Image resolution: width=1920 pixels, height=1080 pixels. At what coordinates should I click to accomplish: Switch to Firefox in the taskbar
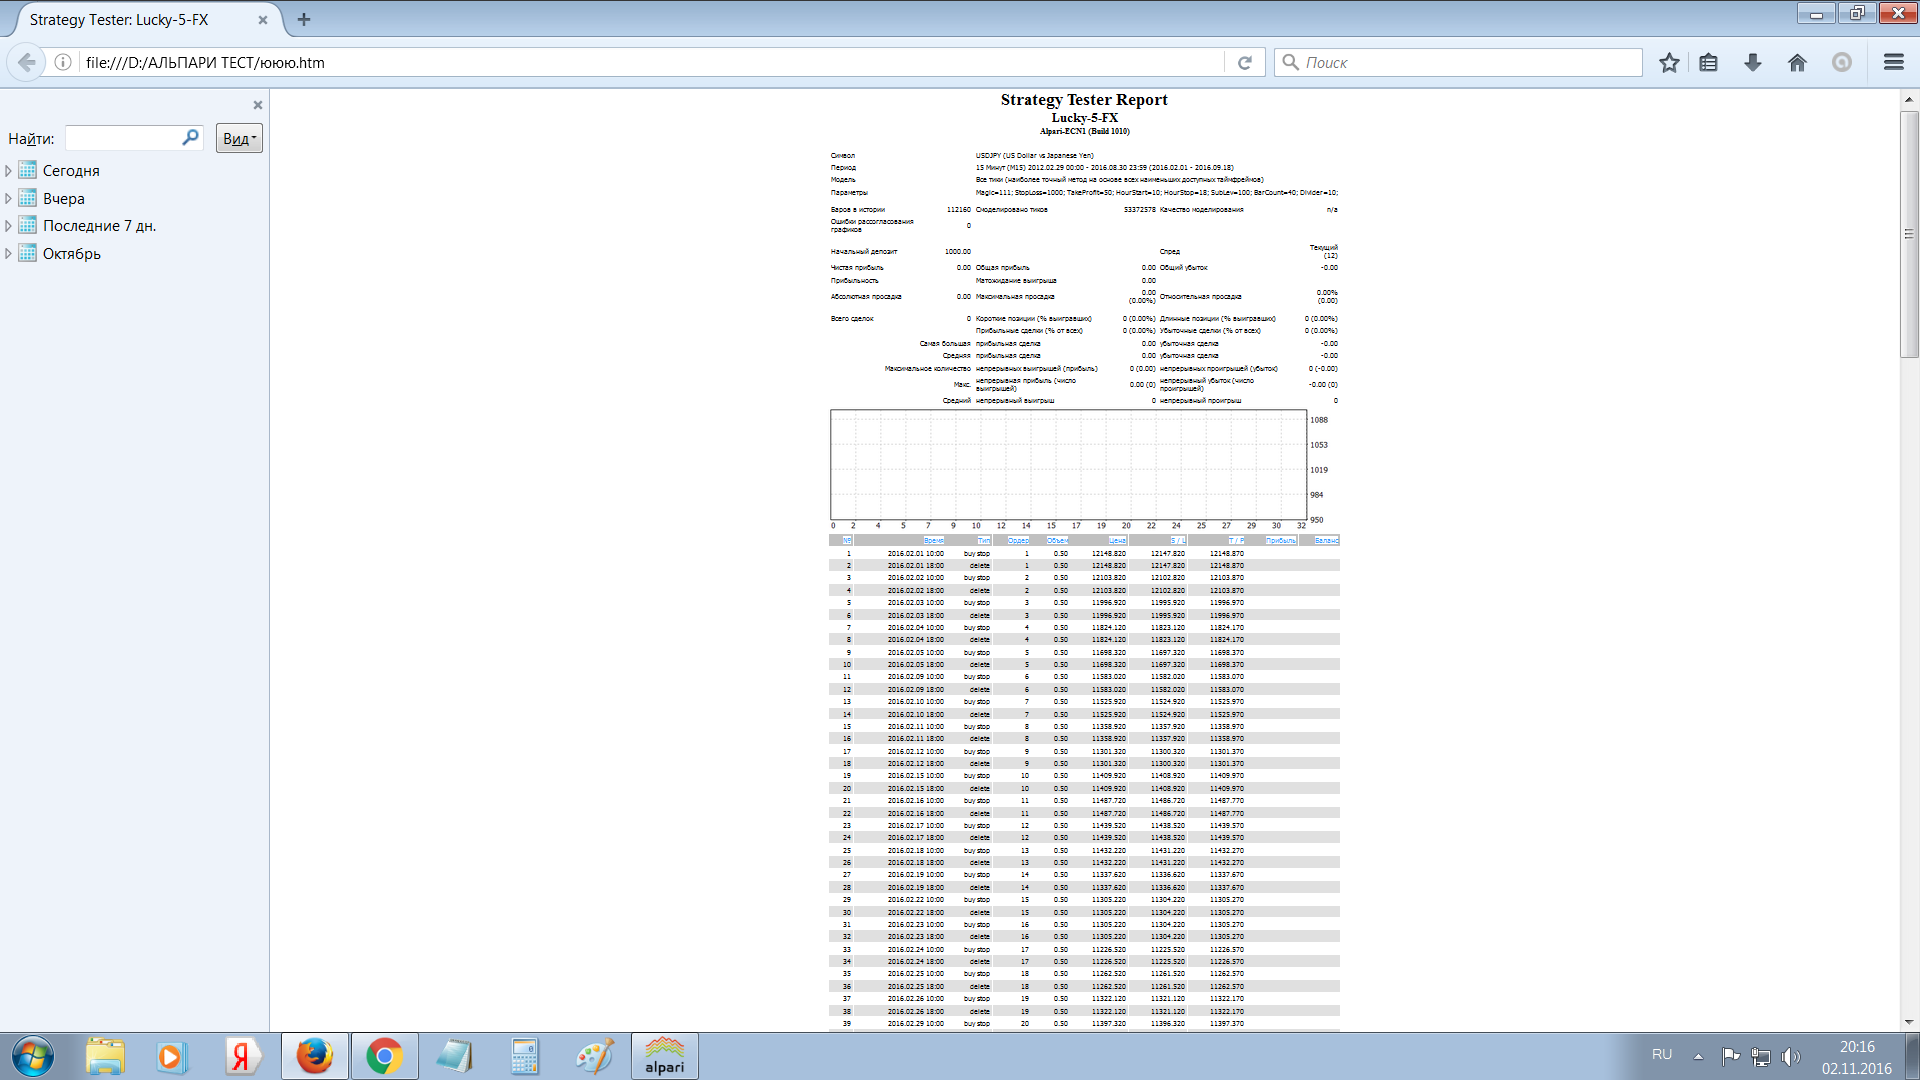[x=315, y=1056]
